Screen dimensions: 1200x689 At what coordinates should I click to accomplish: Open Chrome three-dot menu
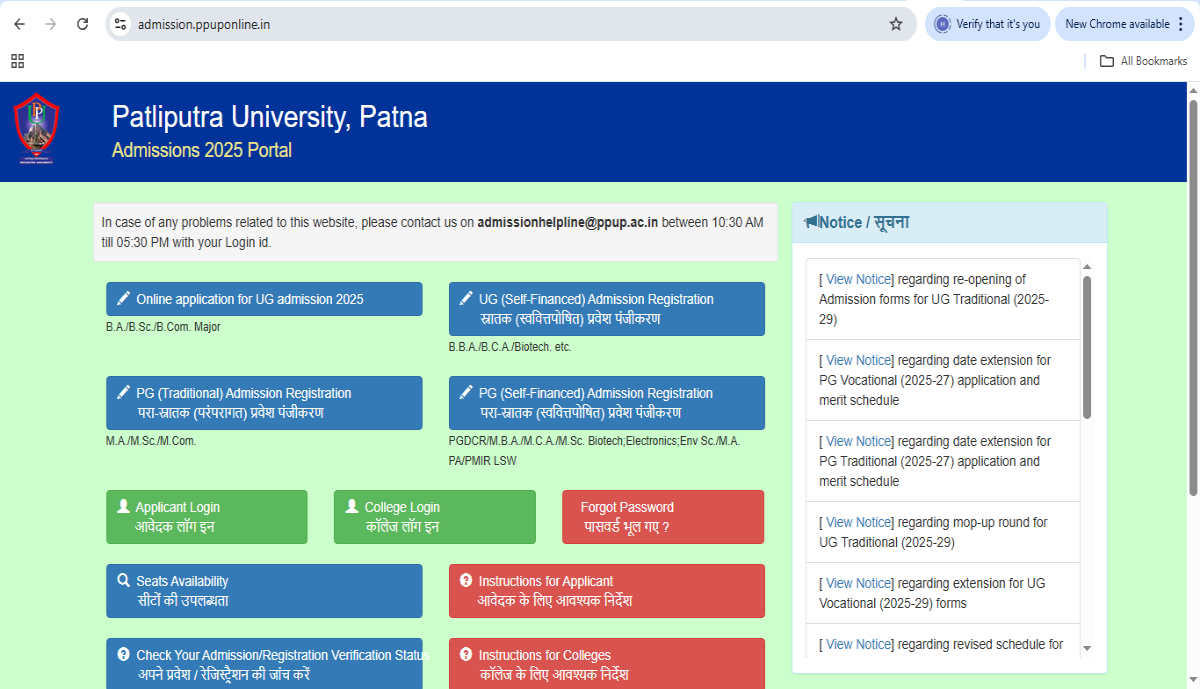(1181, 24)
